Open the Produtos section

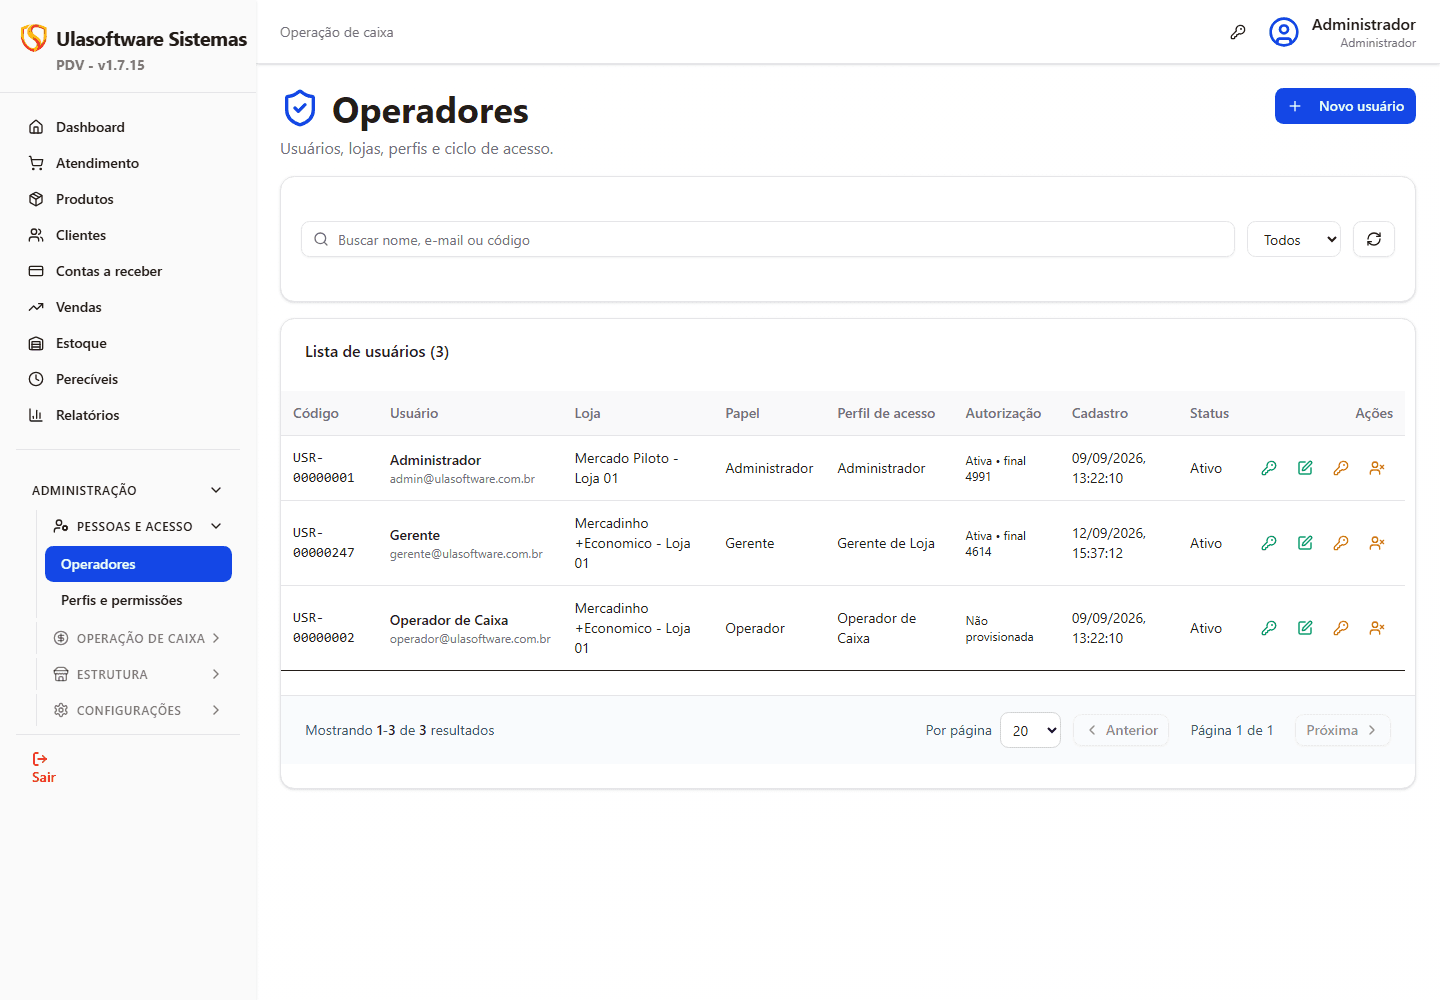click(x=128, y=199)
